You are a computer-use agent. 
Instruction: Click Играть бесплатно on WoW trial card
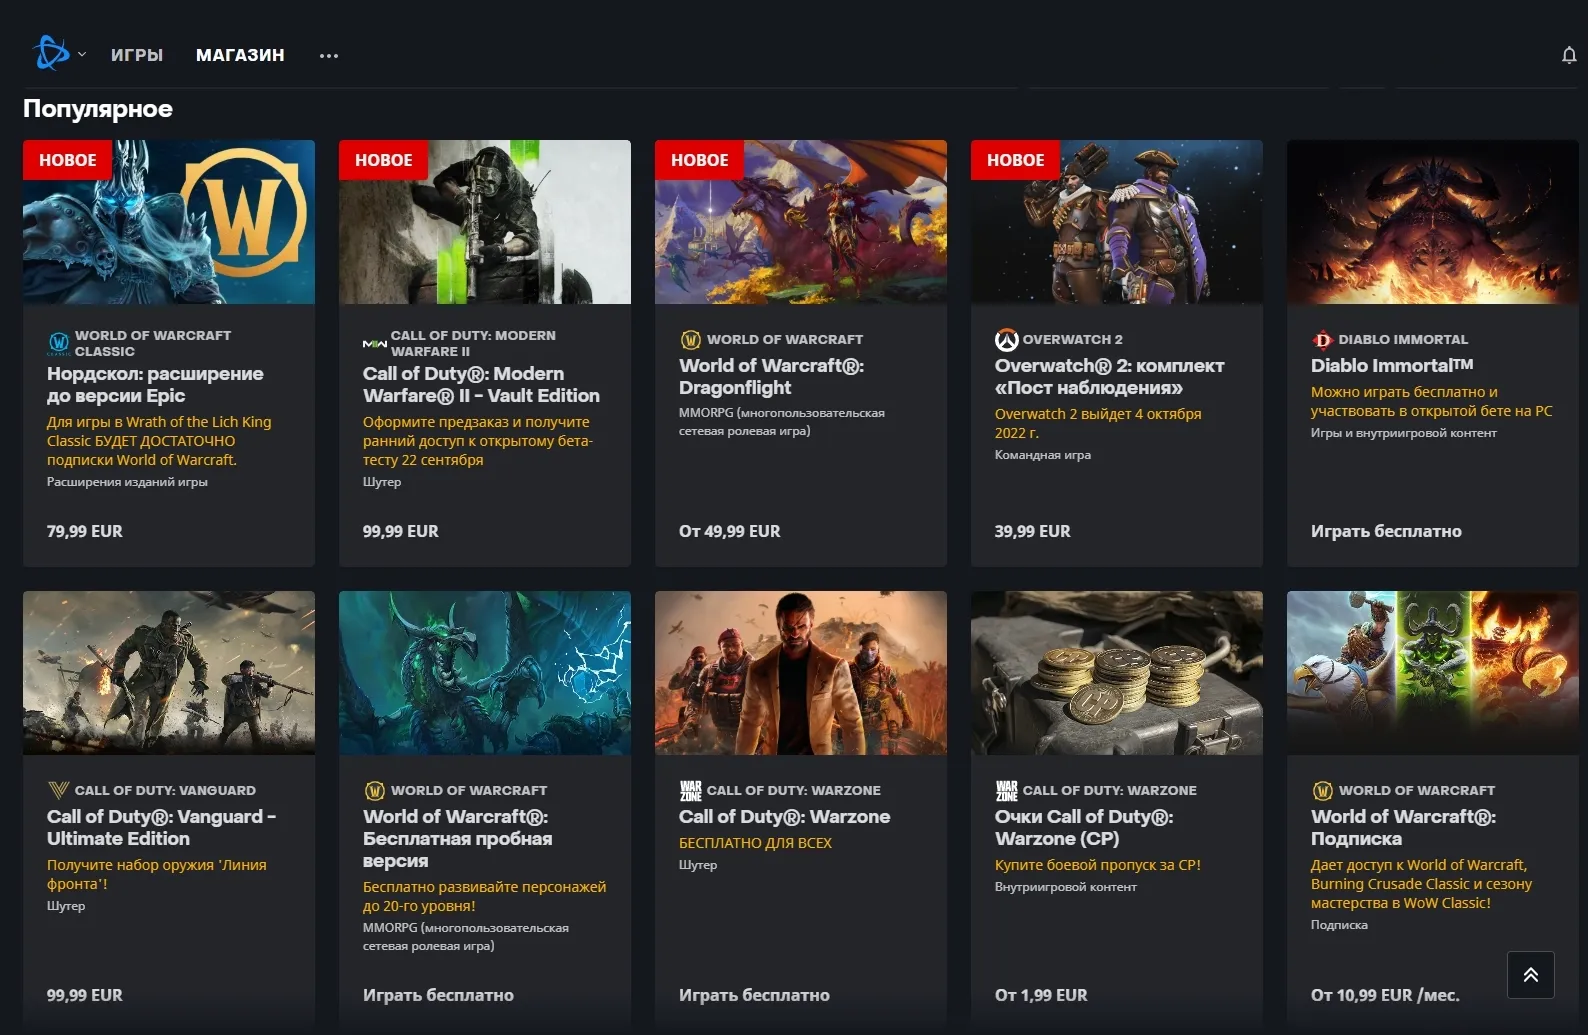pyautogui.click(x=438, y=996)
